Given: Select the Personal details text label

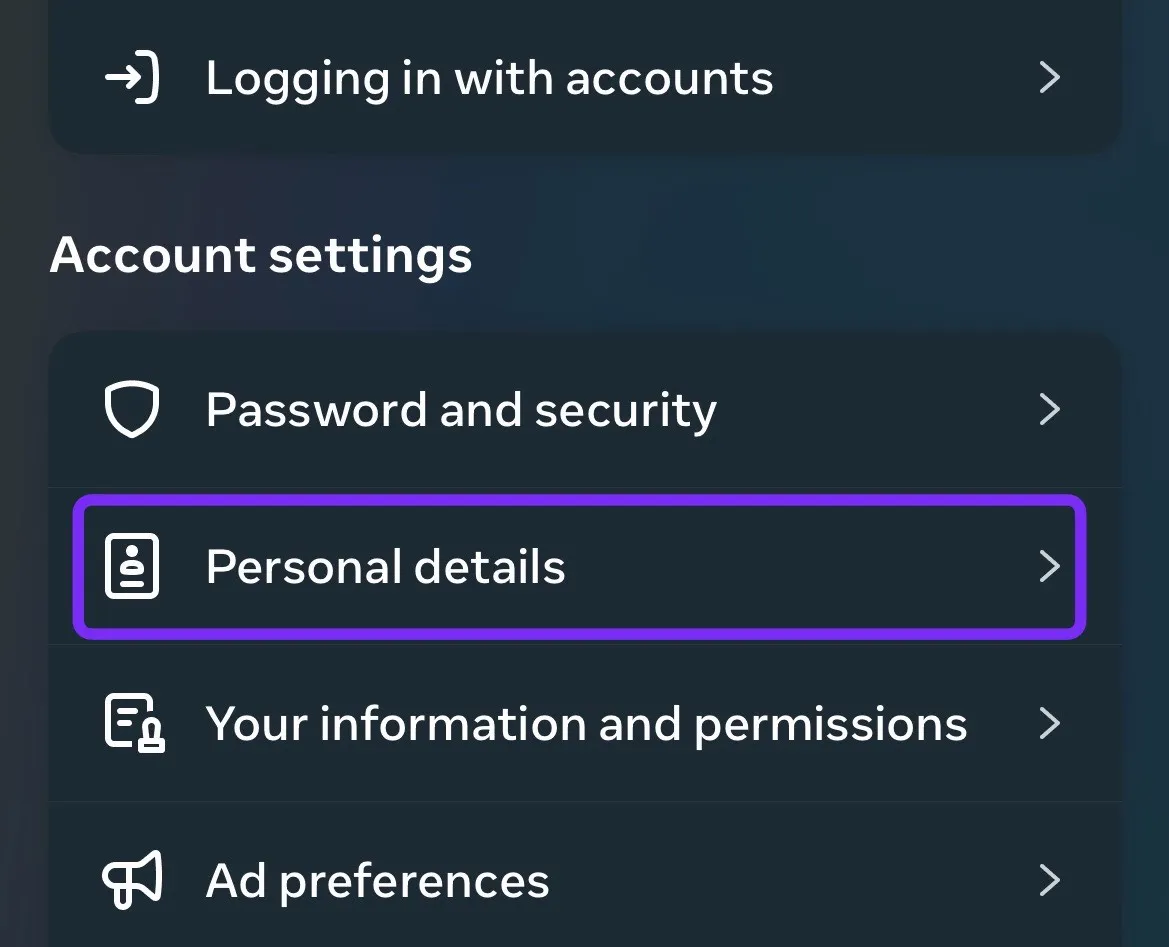Looking at the screenshot, I should [x=385, y=567].
